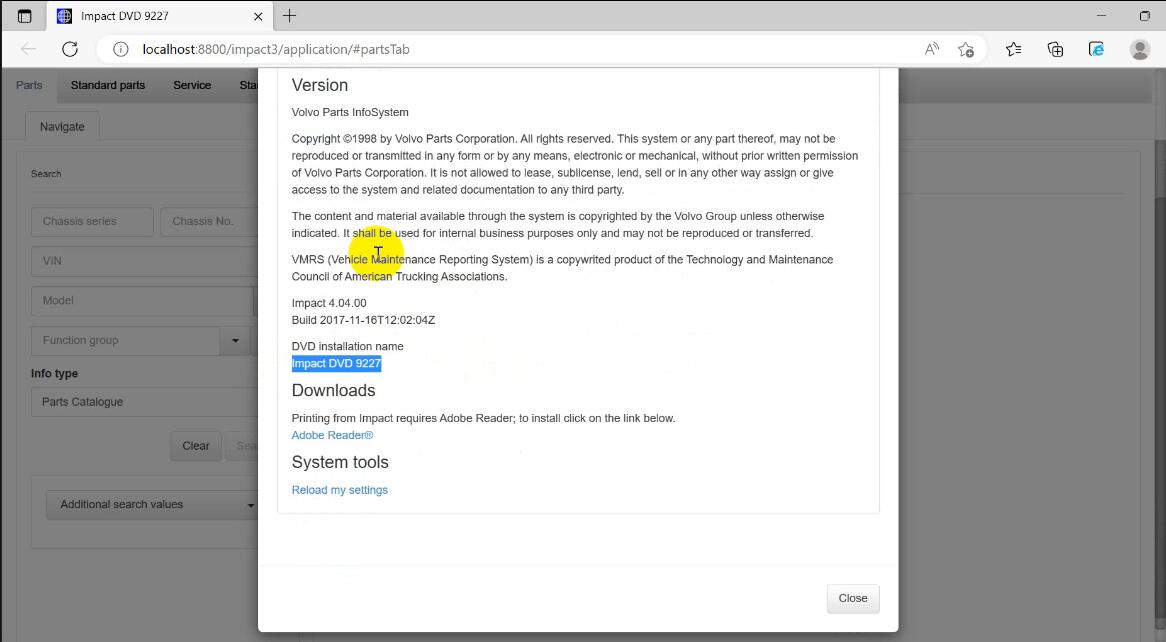Screen dimensions: 1166x642
Task: Open the tab actions menu icon
Action: pyautogui.click(x=25, y=16)
